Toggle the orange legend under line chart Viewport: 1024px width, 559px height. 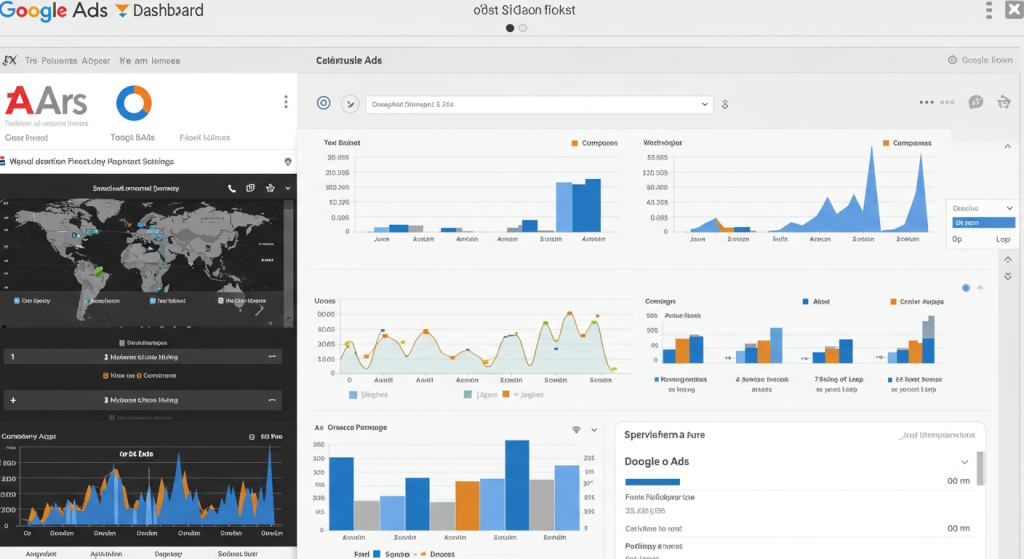point(523,395)
